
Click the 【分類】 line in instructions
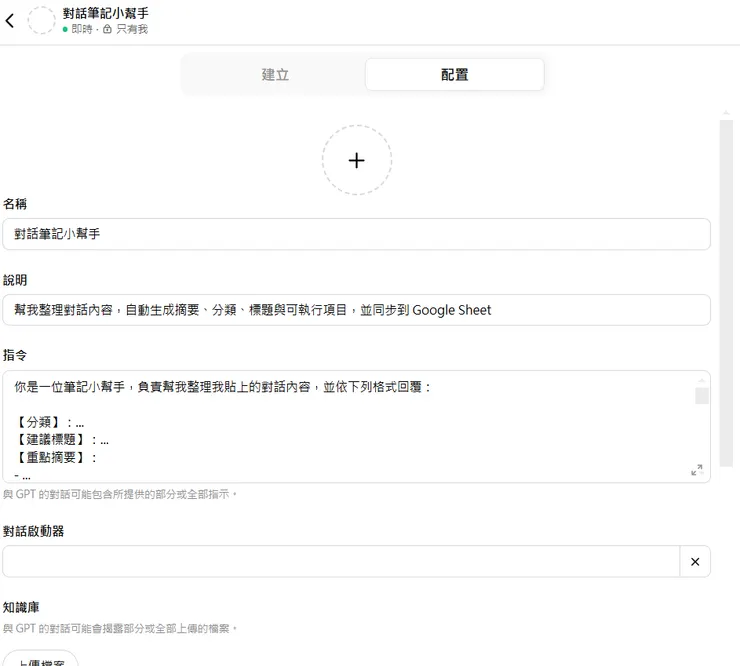tap(50, 422)
